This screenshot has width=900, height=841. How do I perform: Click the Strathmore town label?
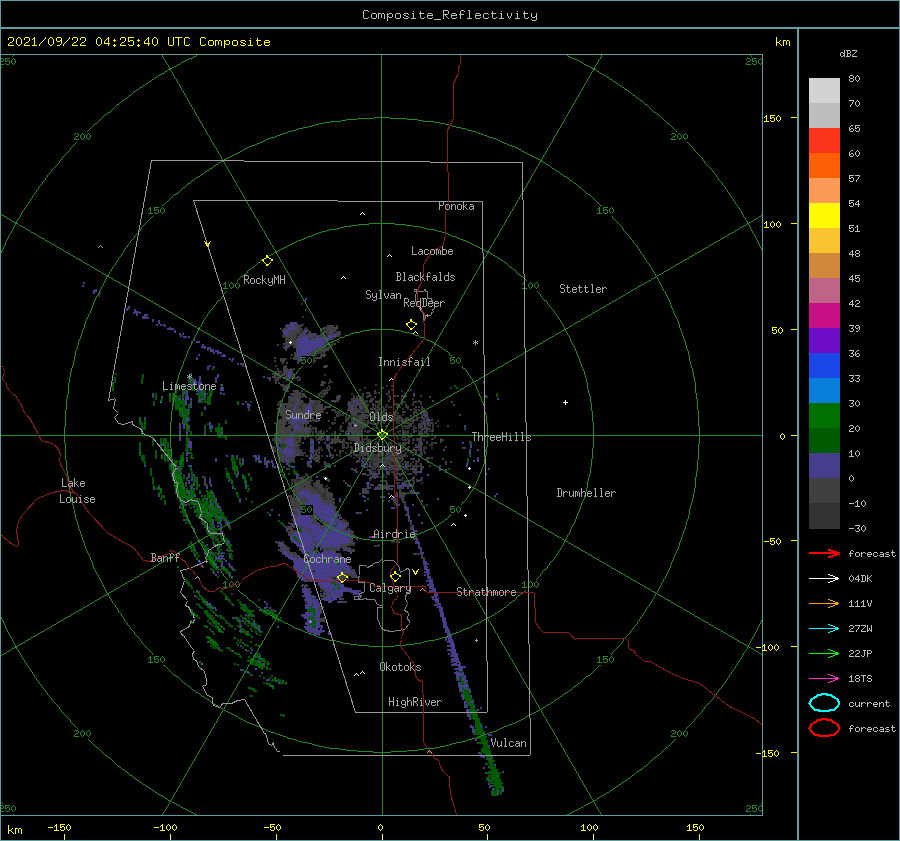pos(486,592)
